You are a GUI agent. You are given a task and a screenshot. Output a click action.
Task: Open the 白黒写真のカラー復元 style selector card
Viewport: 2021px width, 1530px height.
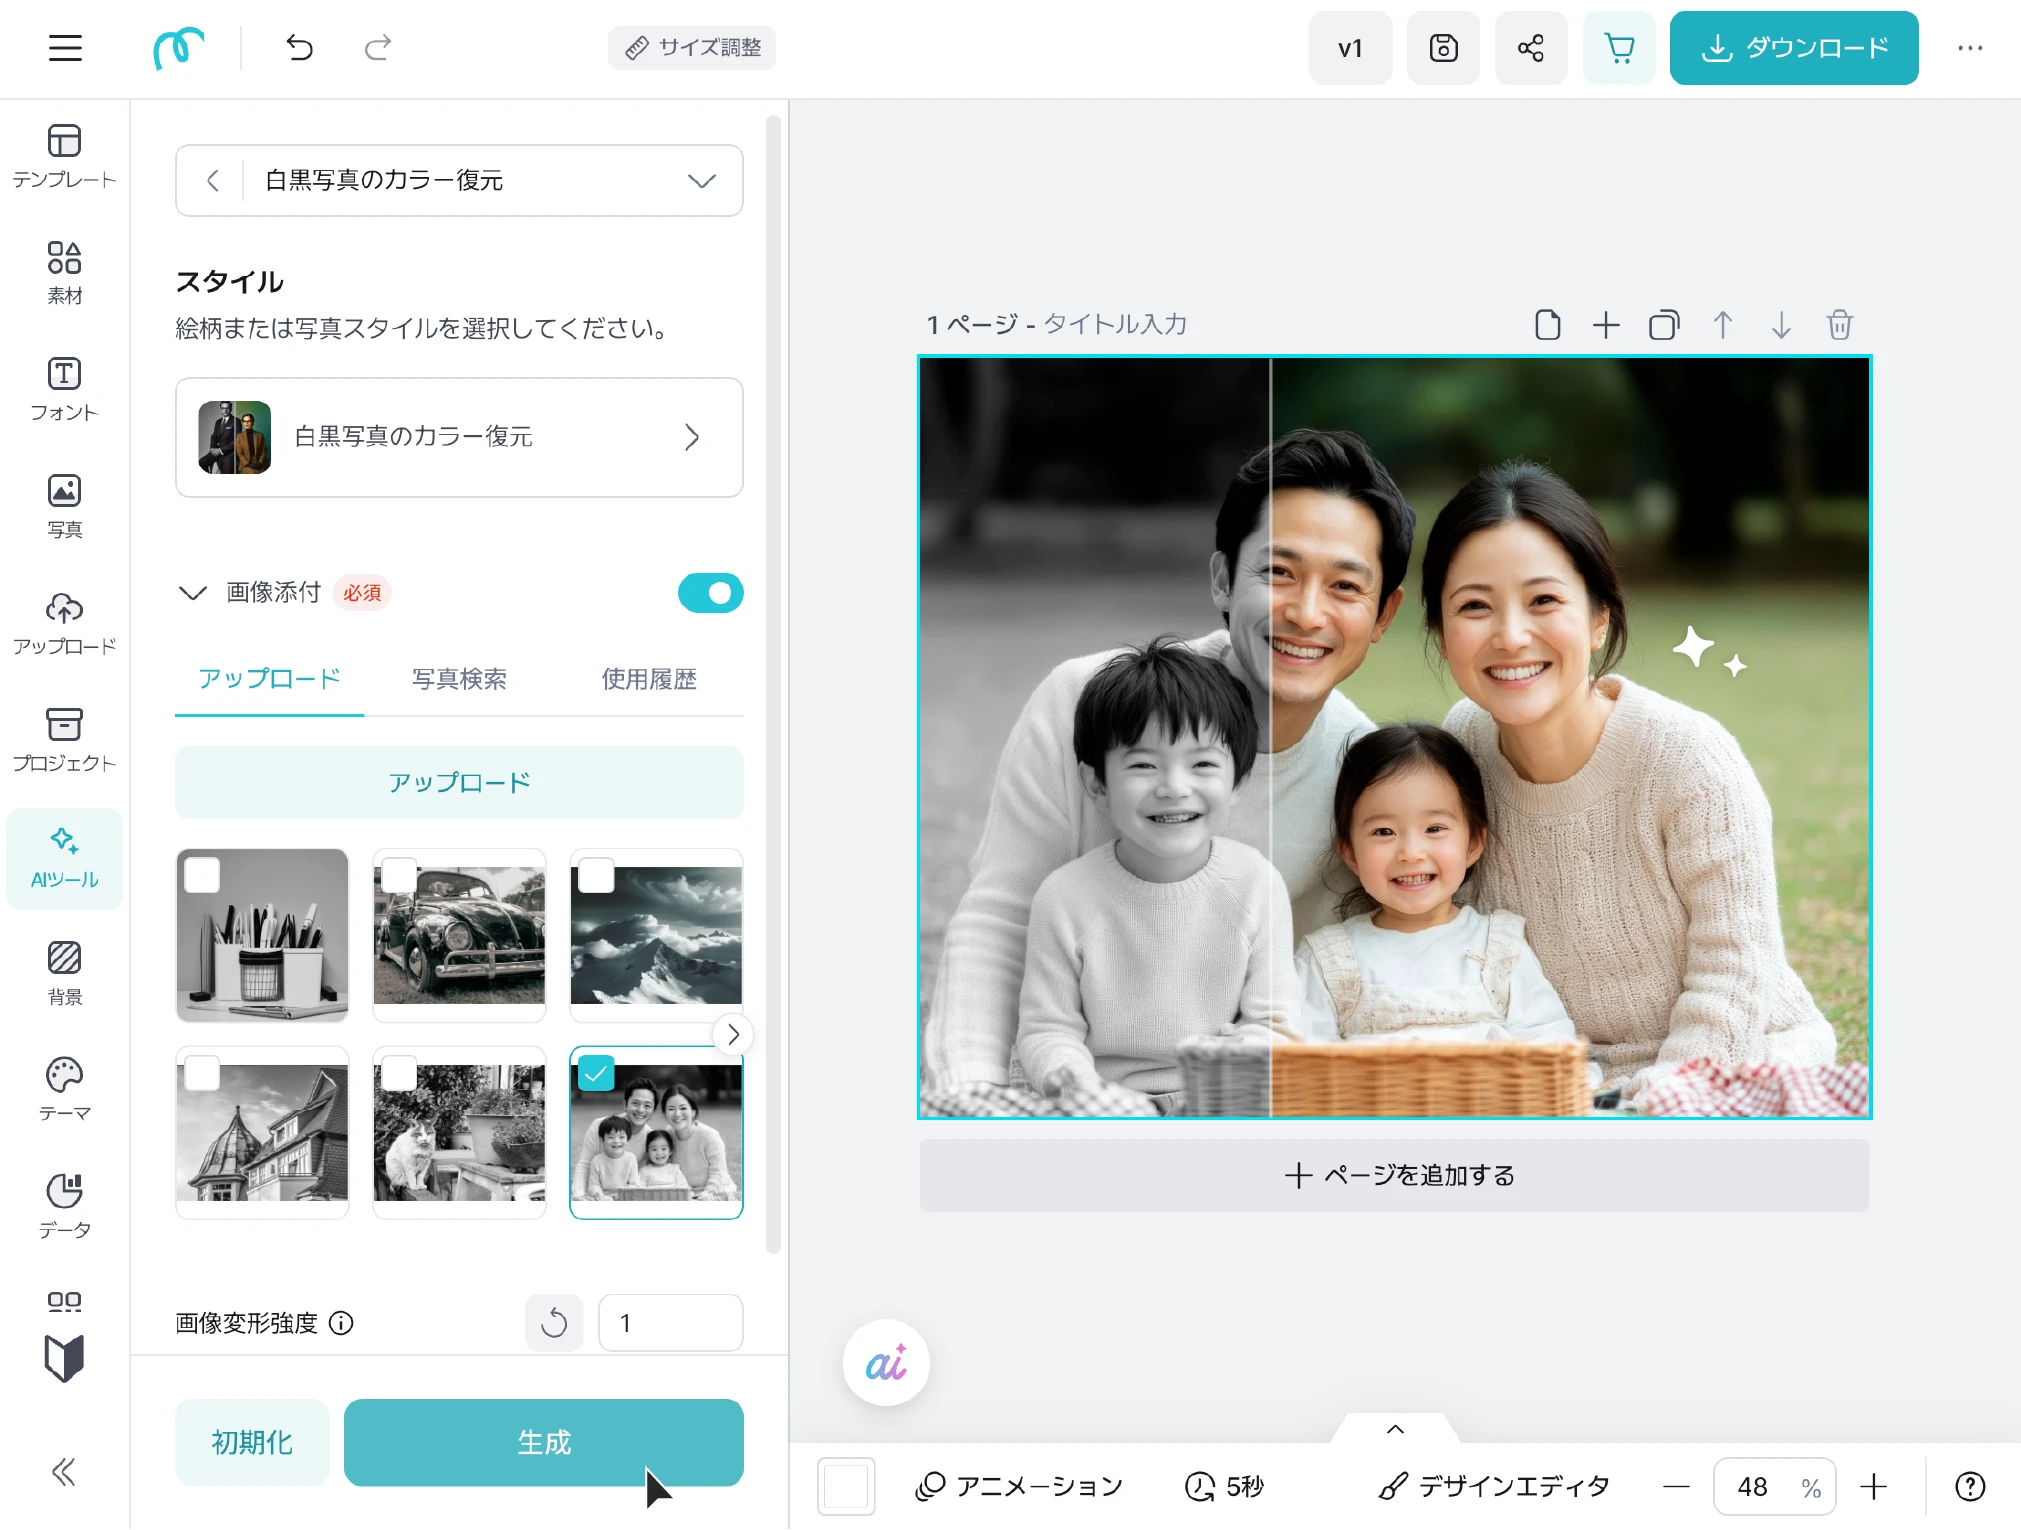(x=459, y=437)
